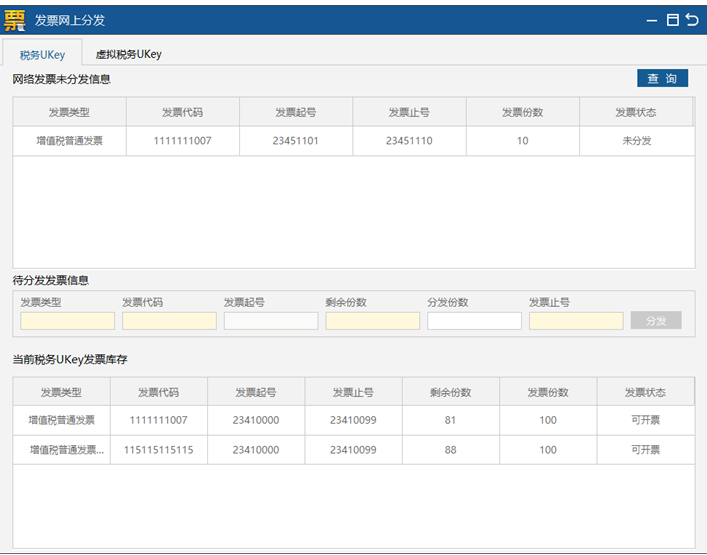Maximize the window using the square icon
Image resolution: width=707 pixels, height=555 pixels.
[x=673, y=20]
